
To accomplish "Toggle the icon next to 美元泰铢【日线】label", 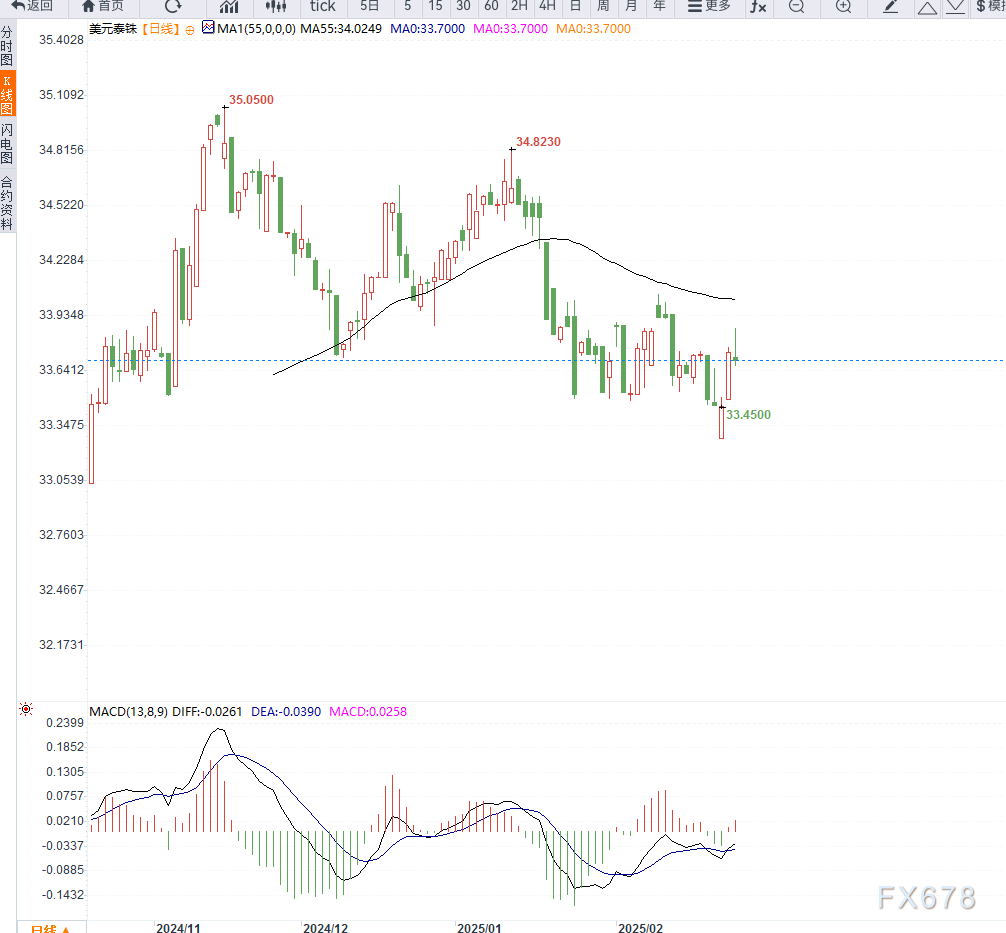I will click(x=188, y=29).
